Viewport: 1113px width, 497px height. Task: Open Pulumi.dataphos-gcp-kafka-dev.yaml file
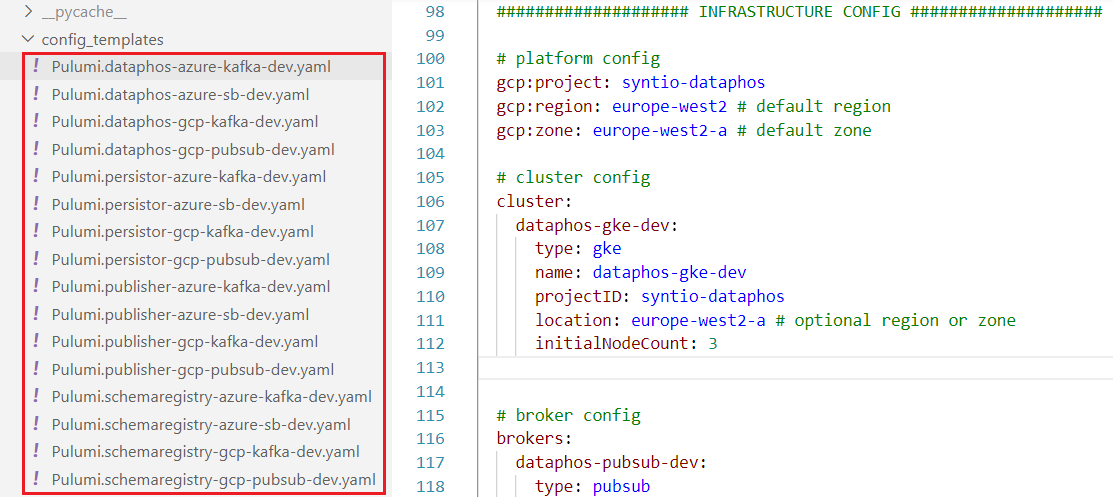coord(185,121)
